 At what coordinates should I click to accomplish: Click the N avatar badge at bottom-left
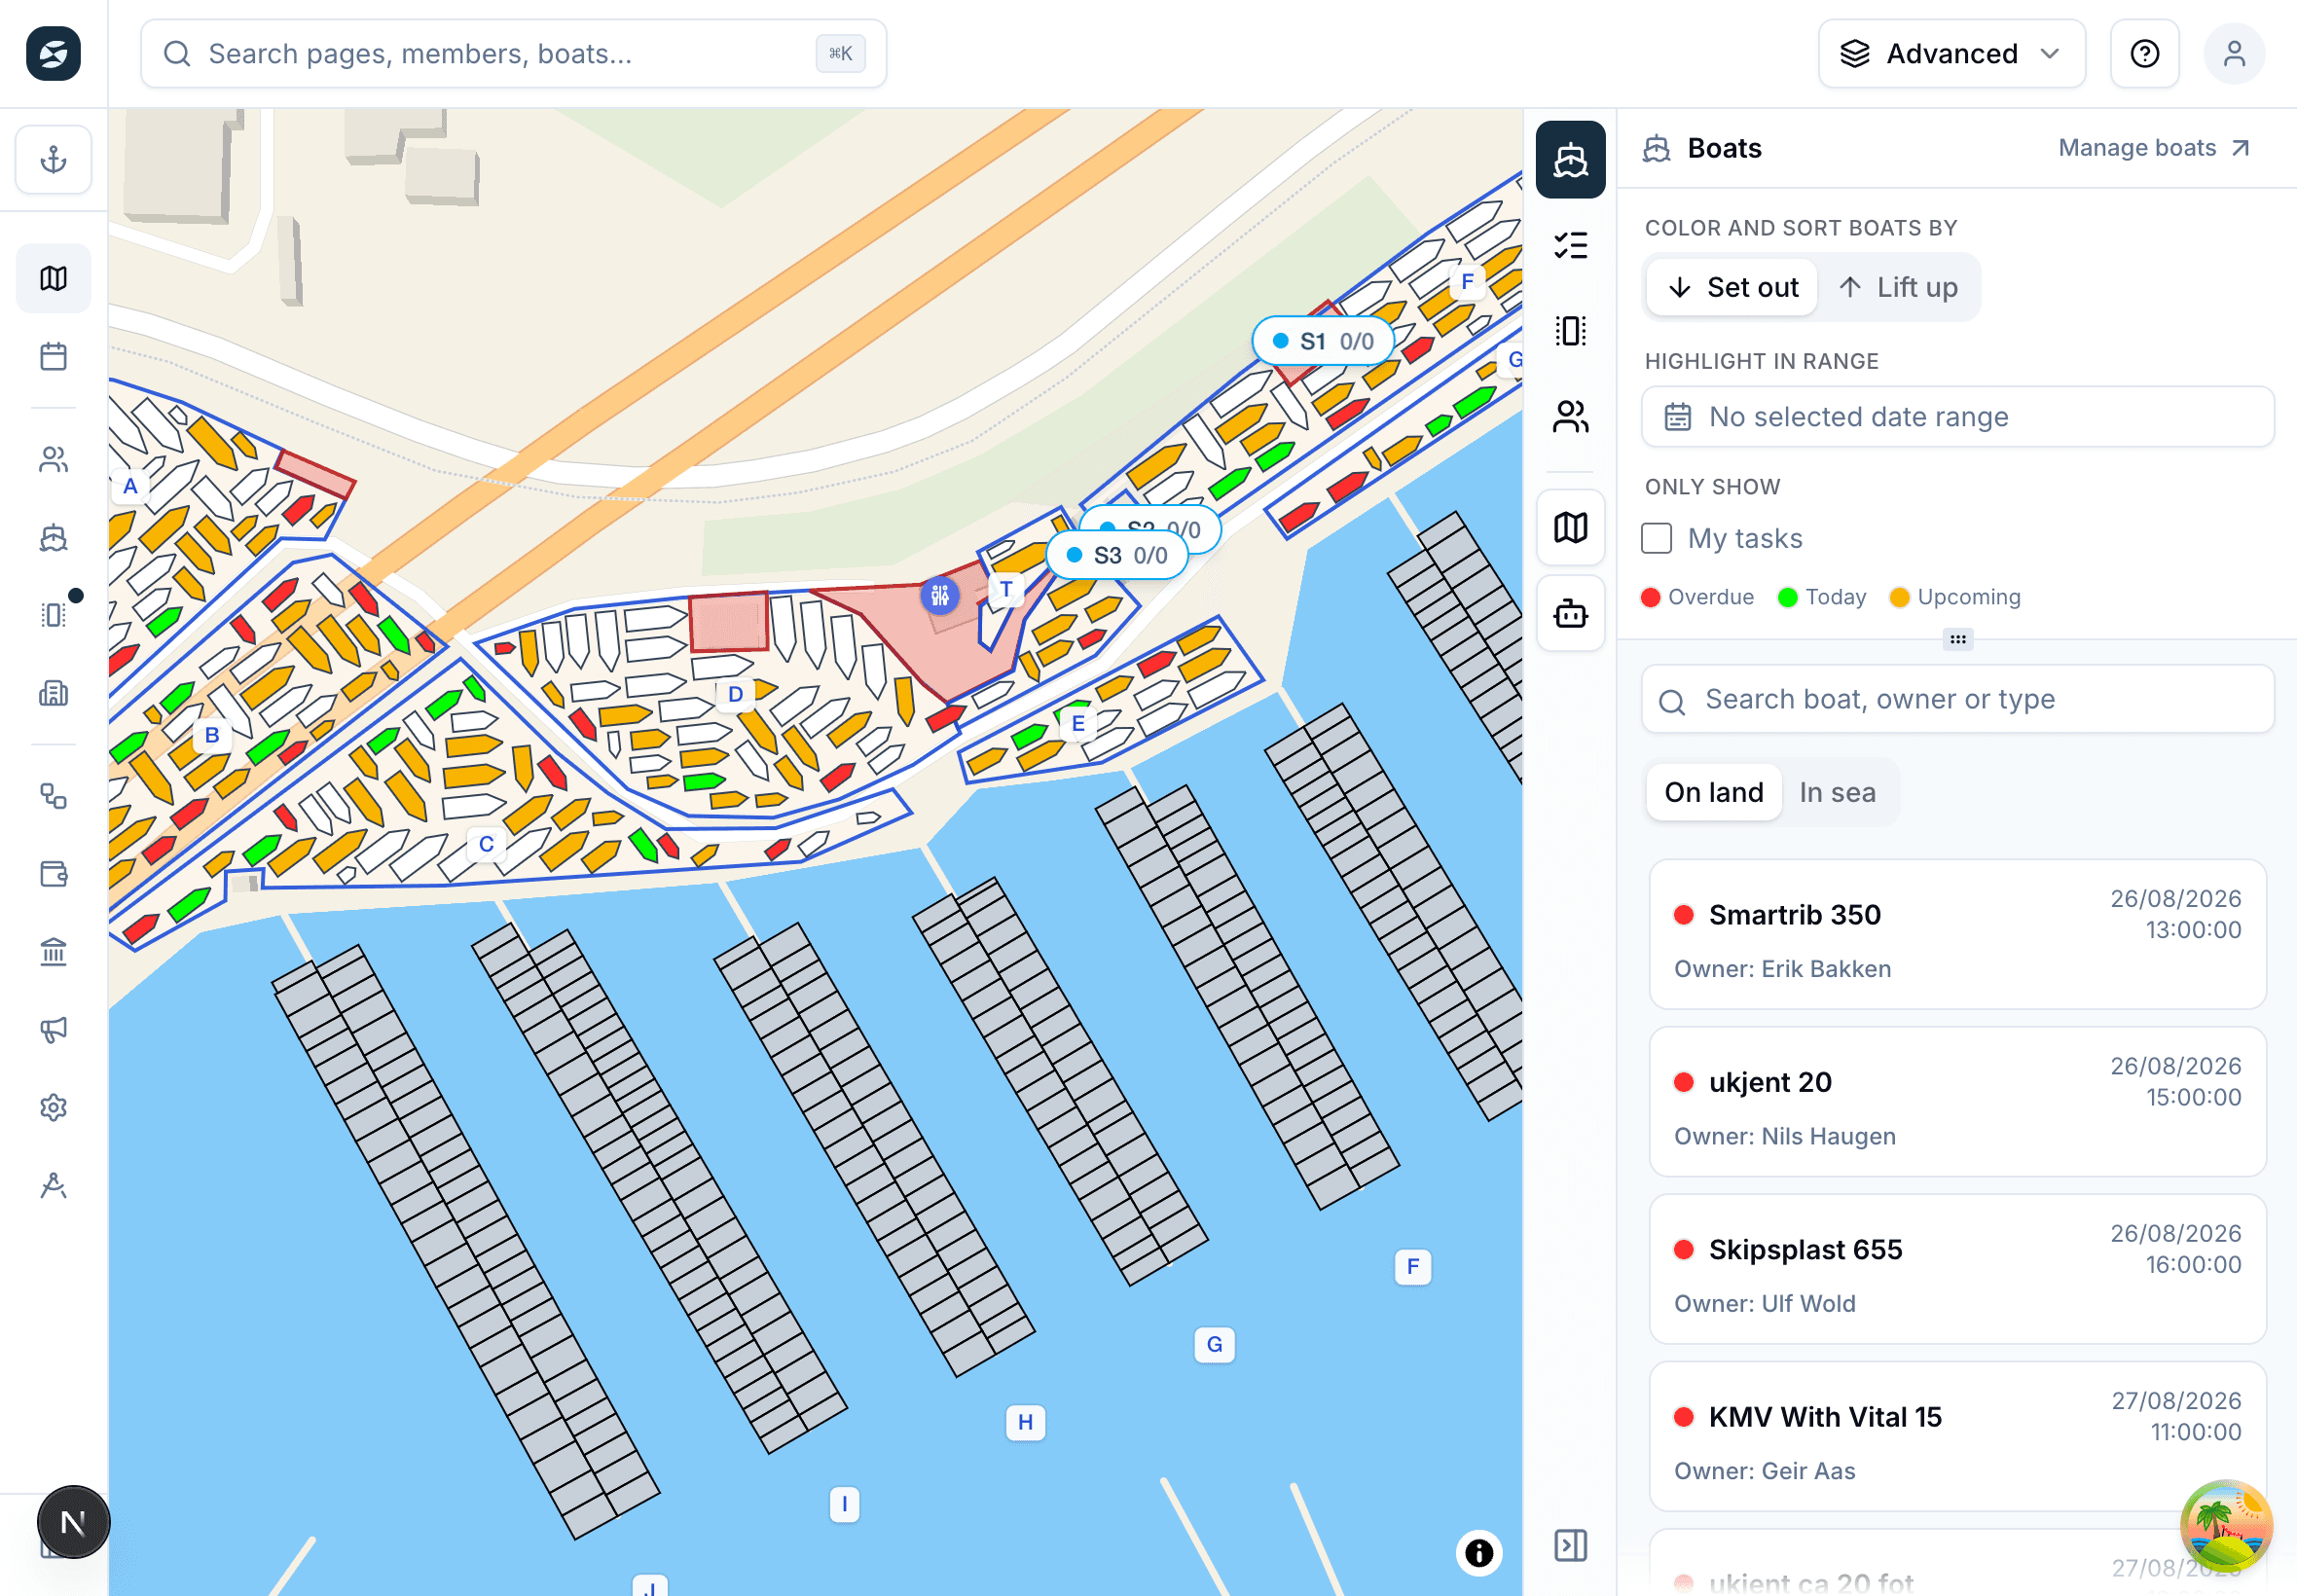point(73,1522)
